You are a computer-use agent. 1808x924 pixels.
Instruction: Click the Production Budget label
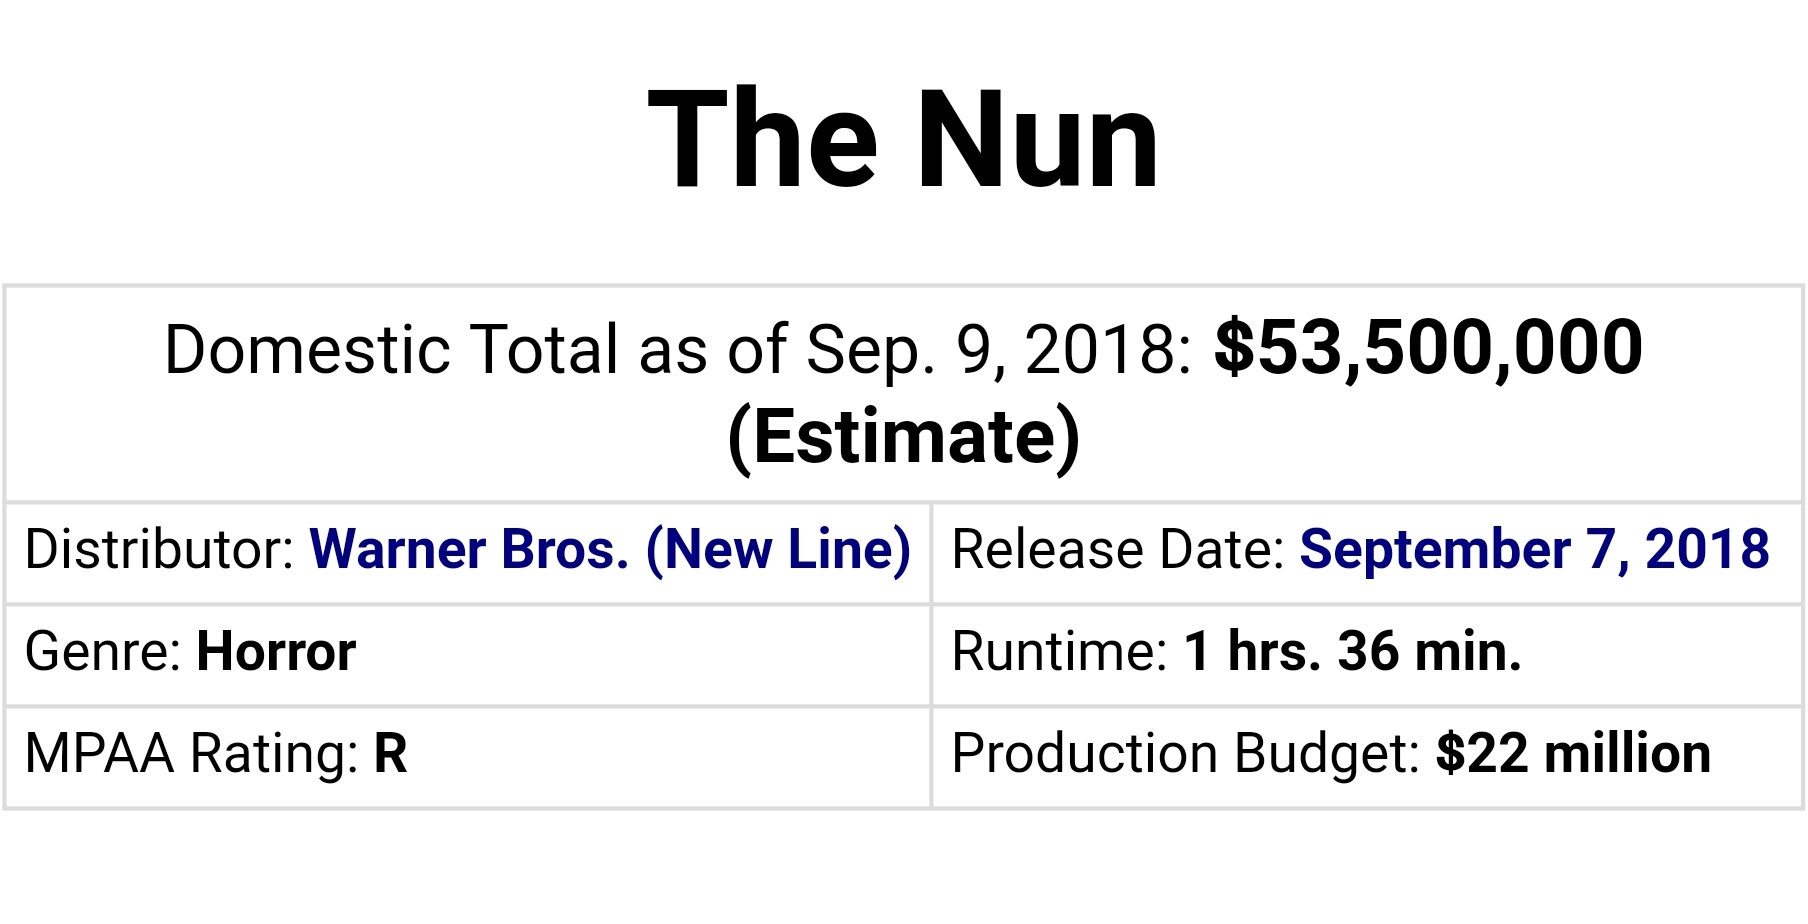click(x=1186, y=754)
